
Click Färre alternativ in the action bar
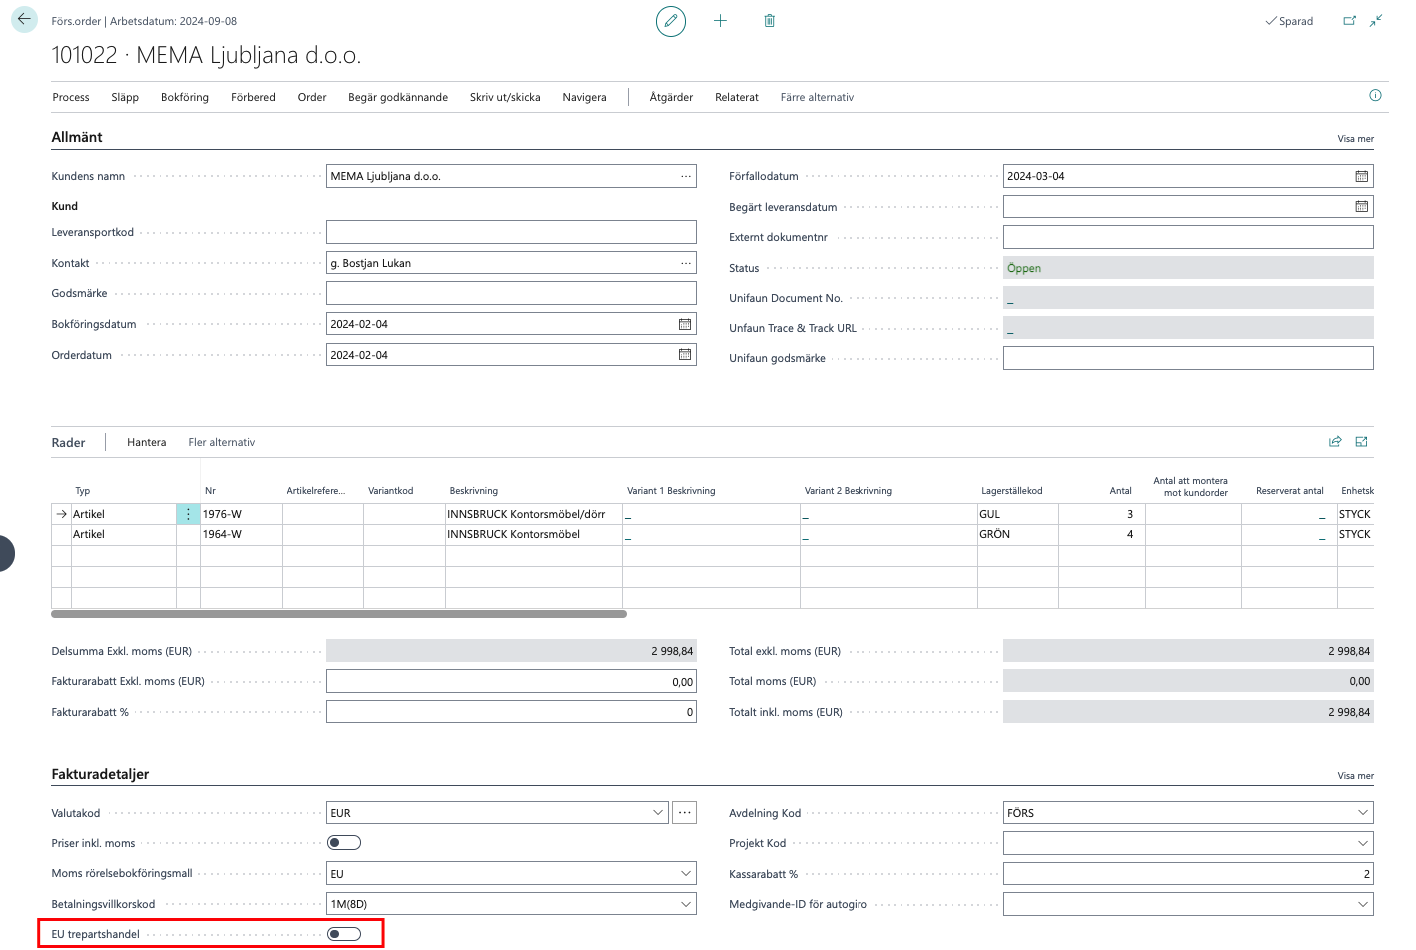click(817, 97)
